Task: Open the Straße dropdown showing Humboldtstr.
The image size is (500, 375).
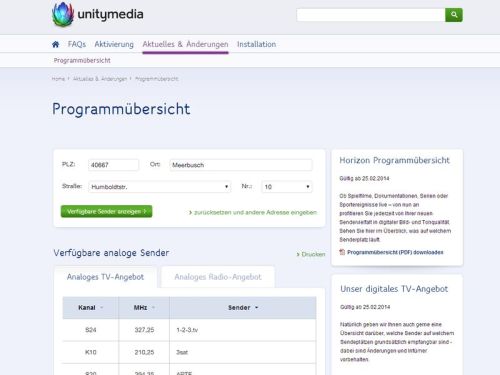Action: [159, 187]
